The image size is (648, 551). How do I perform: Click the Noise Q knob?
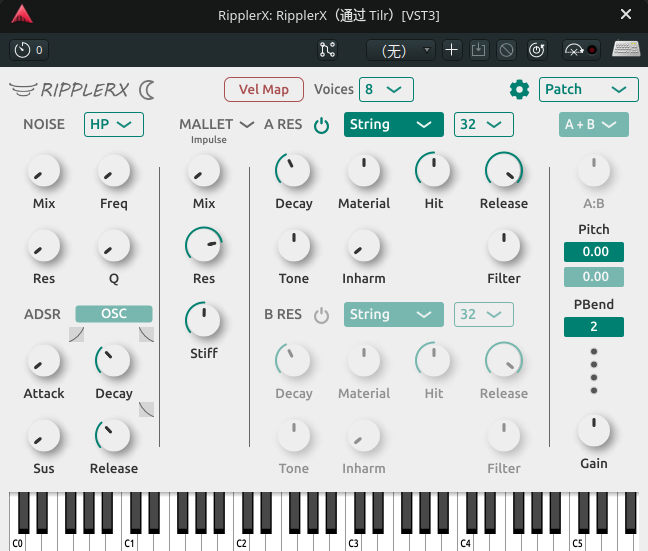click(x=114, y=246)
